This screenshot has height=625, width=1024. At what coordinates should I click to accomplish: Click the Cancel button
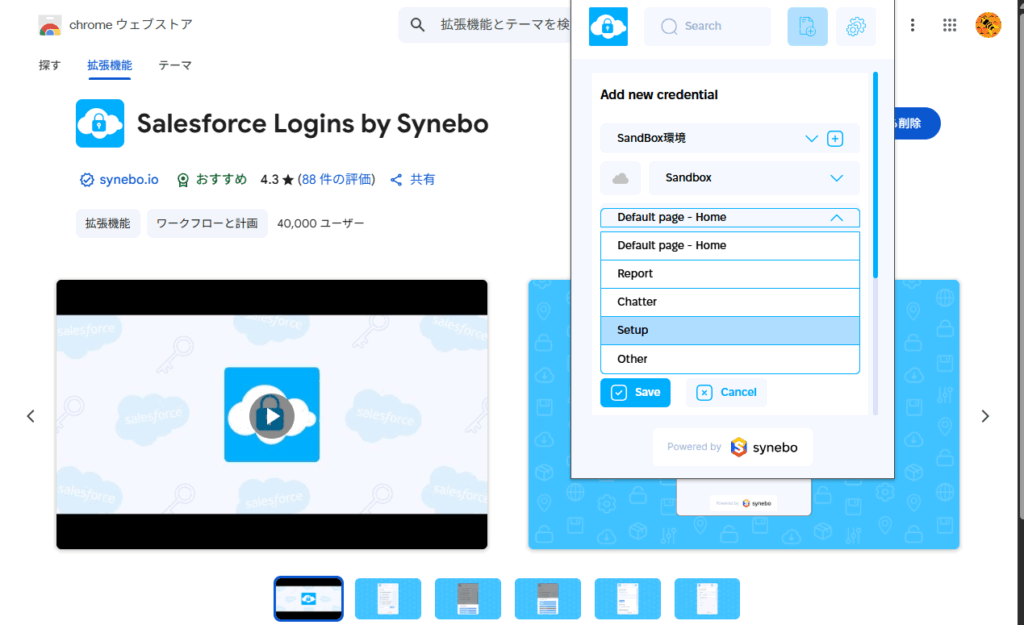click(726, 392)
